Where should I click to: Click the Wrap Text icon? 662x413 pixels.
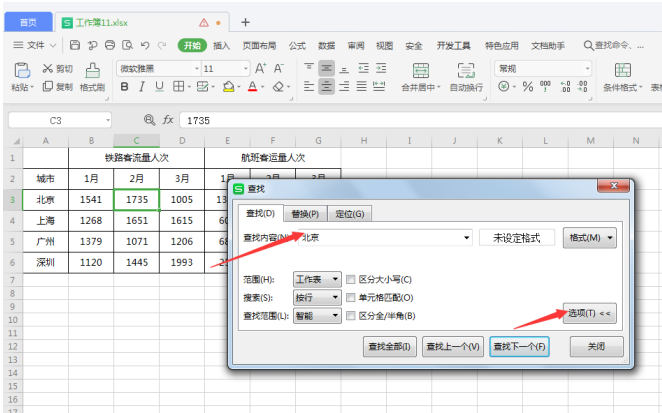pyautogui.click(x=466, y=70)
